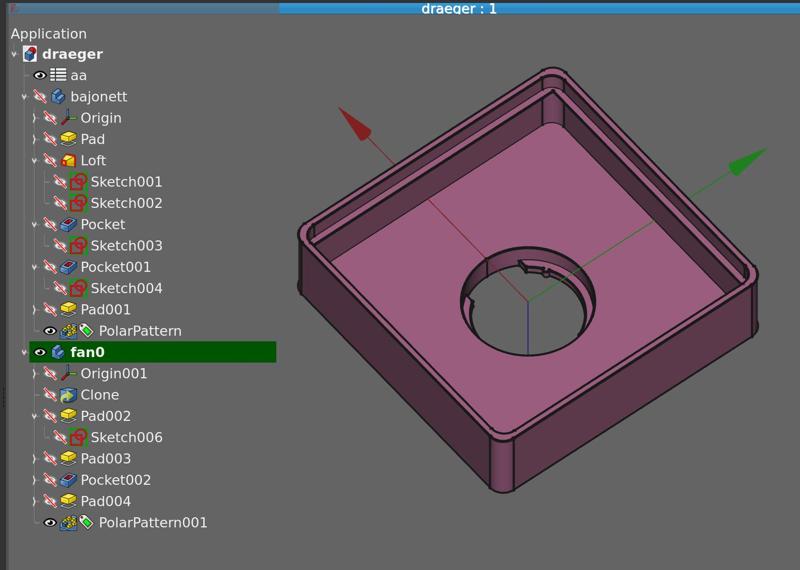Collapse the fan0 body node
The width and height of the screenshot is (800, 570).
pos(24,352)
